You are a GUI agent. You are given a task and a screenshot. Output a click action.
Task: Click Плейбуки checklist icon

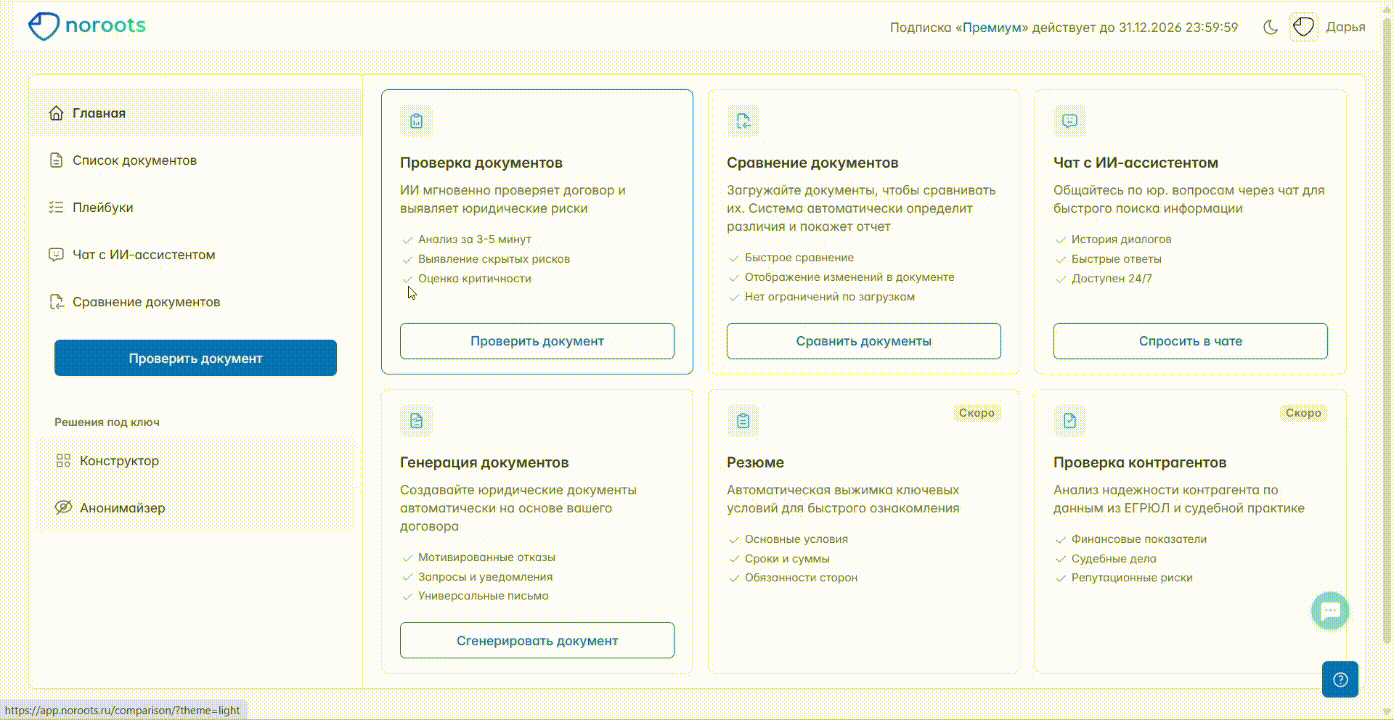click(x=56, y=207)
